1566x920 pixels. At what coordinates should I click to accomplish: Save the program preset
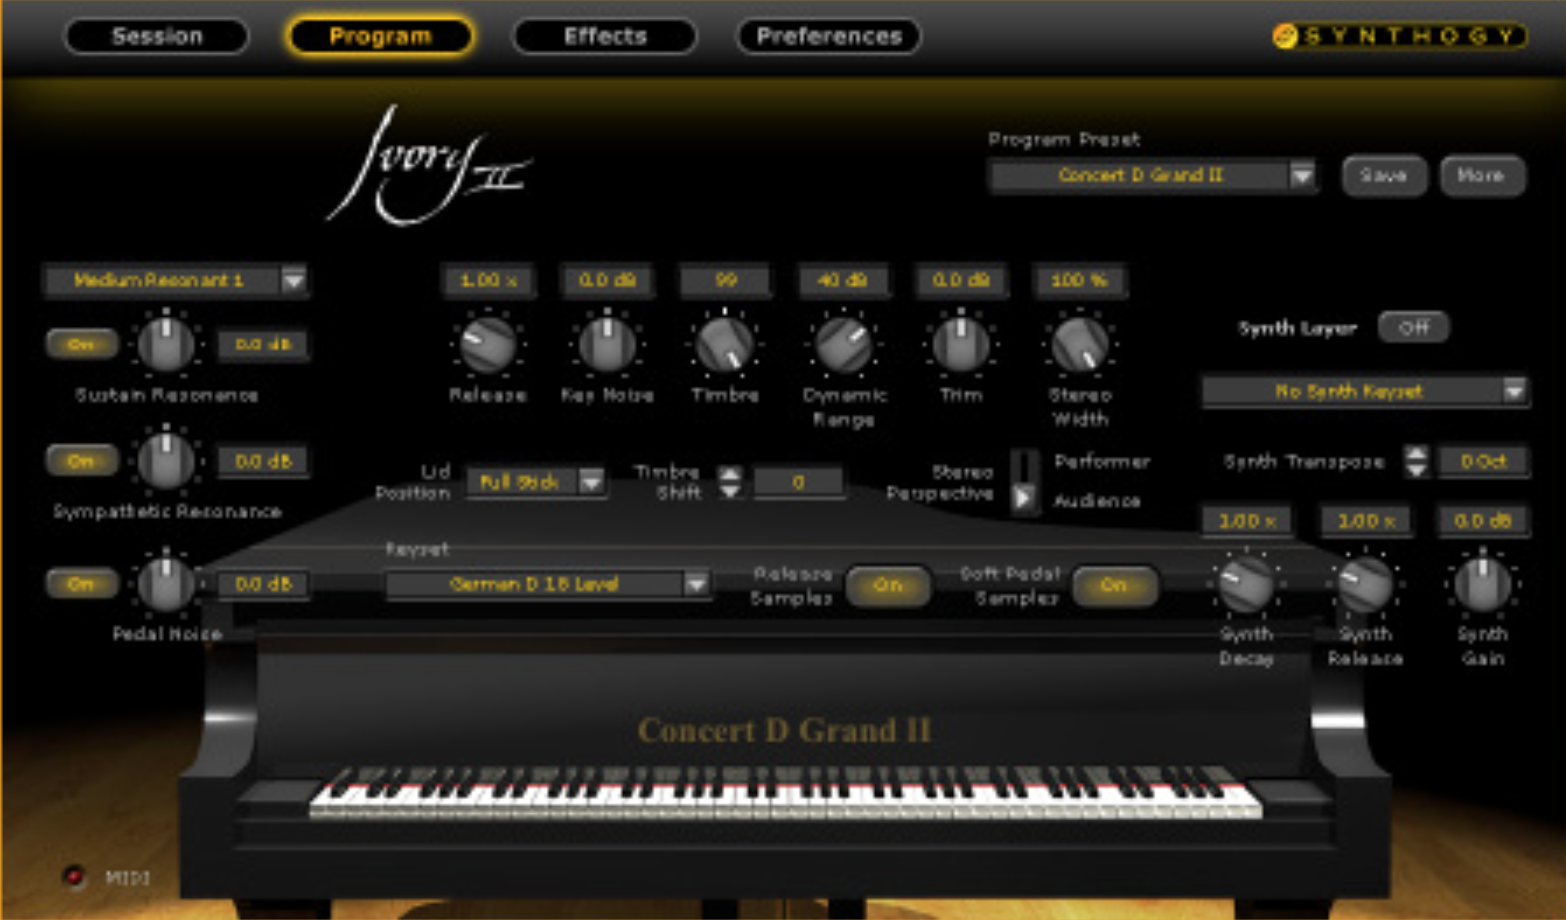(1384, 175)
